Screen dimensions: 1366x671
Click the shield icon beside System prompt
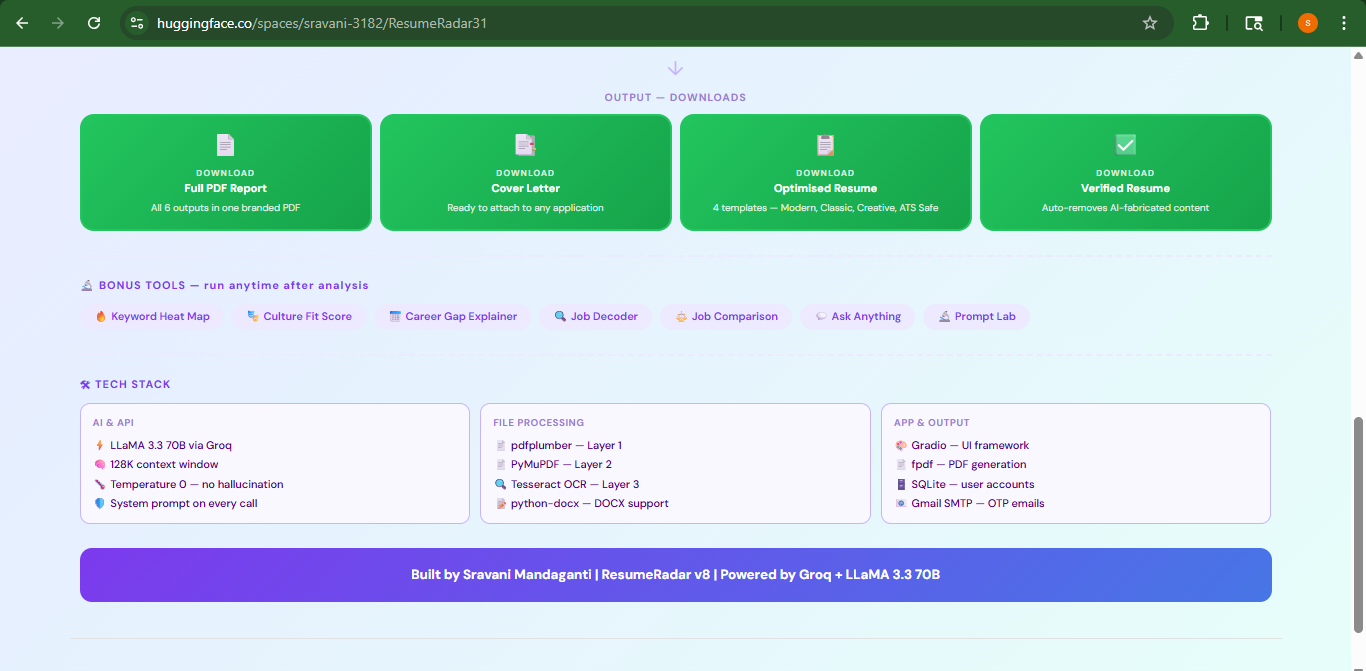100,504
